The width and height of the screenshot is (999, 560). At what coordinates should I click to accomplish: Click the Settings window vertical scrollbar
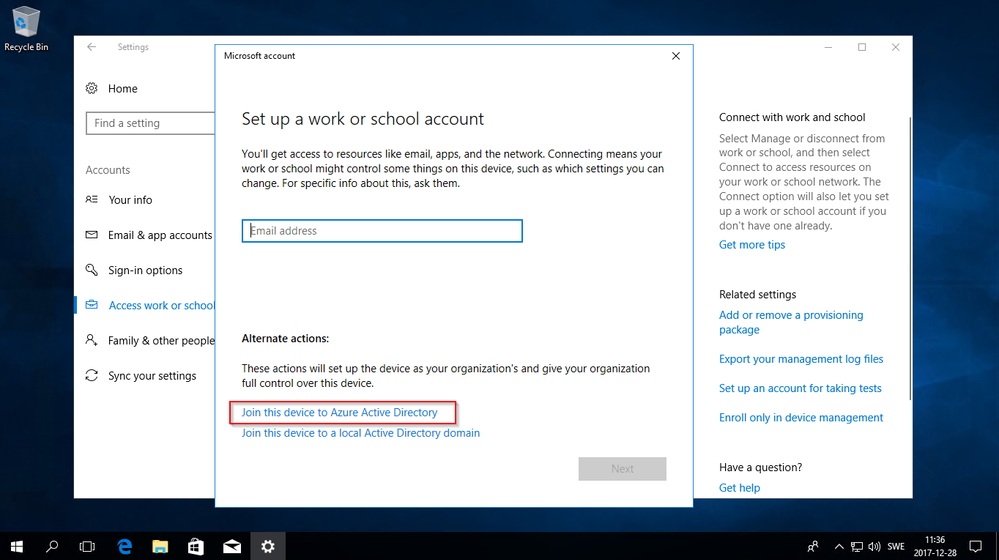[909, 258]
